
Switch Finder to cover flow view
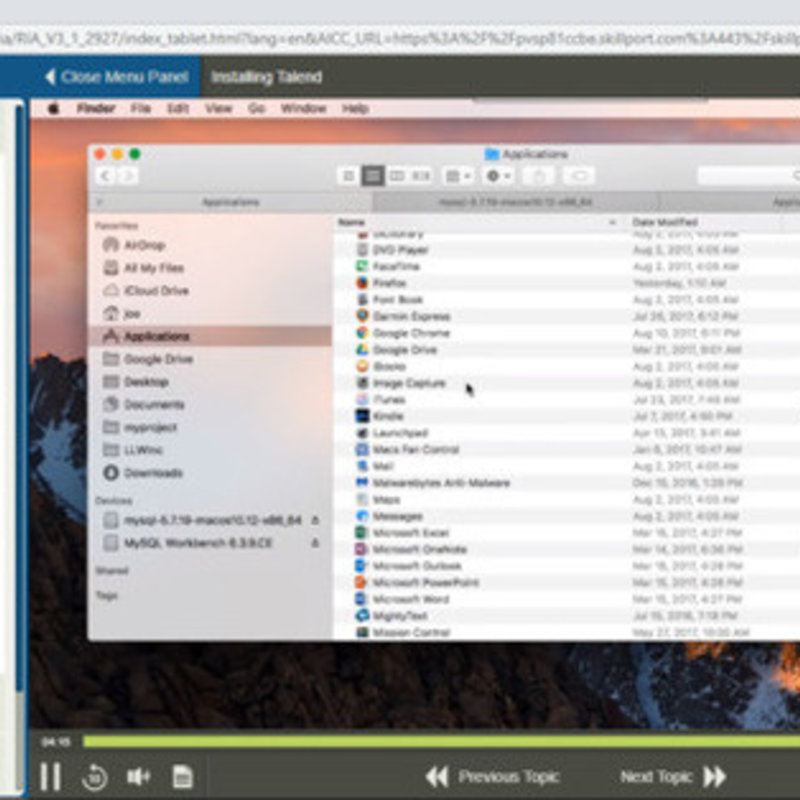coord(421,176)
